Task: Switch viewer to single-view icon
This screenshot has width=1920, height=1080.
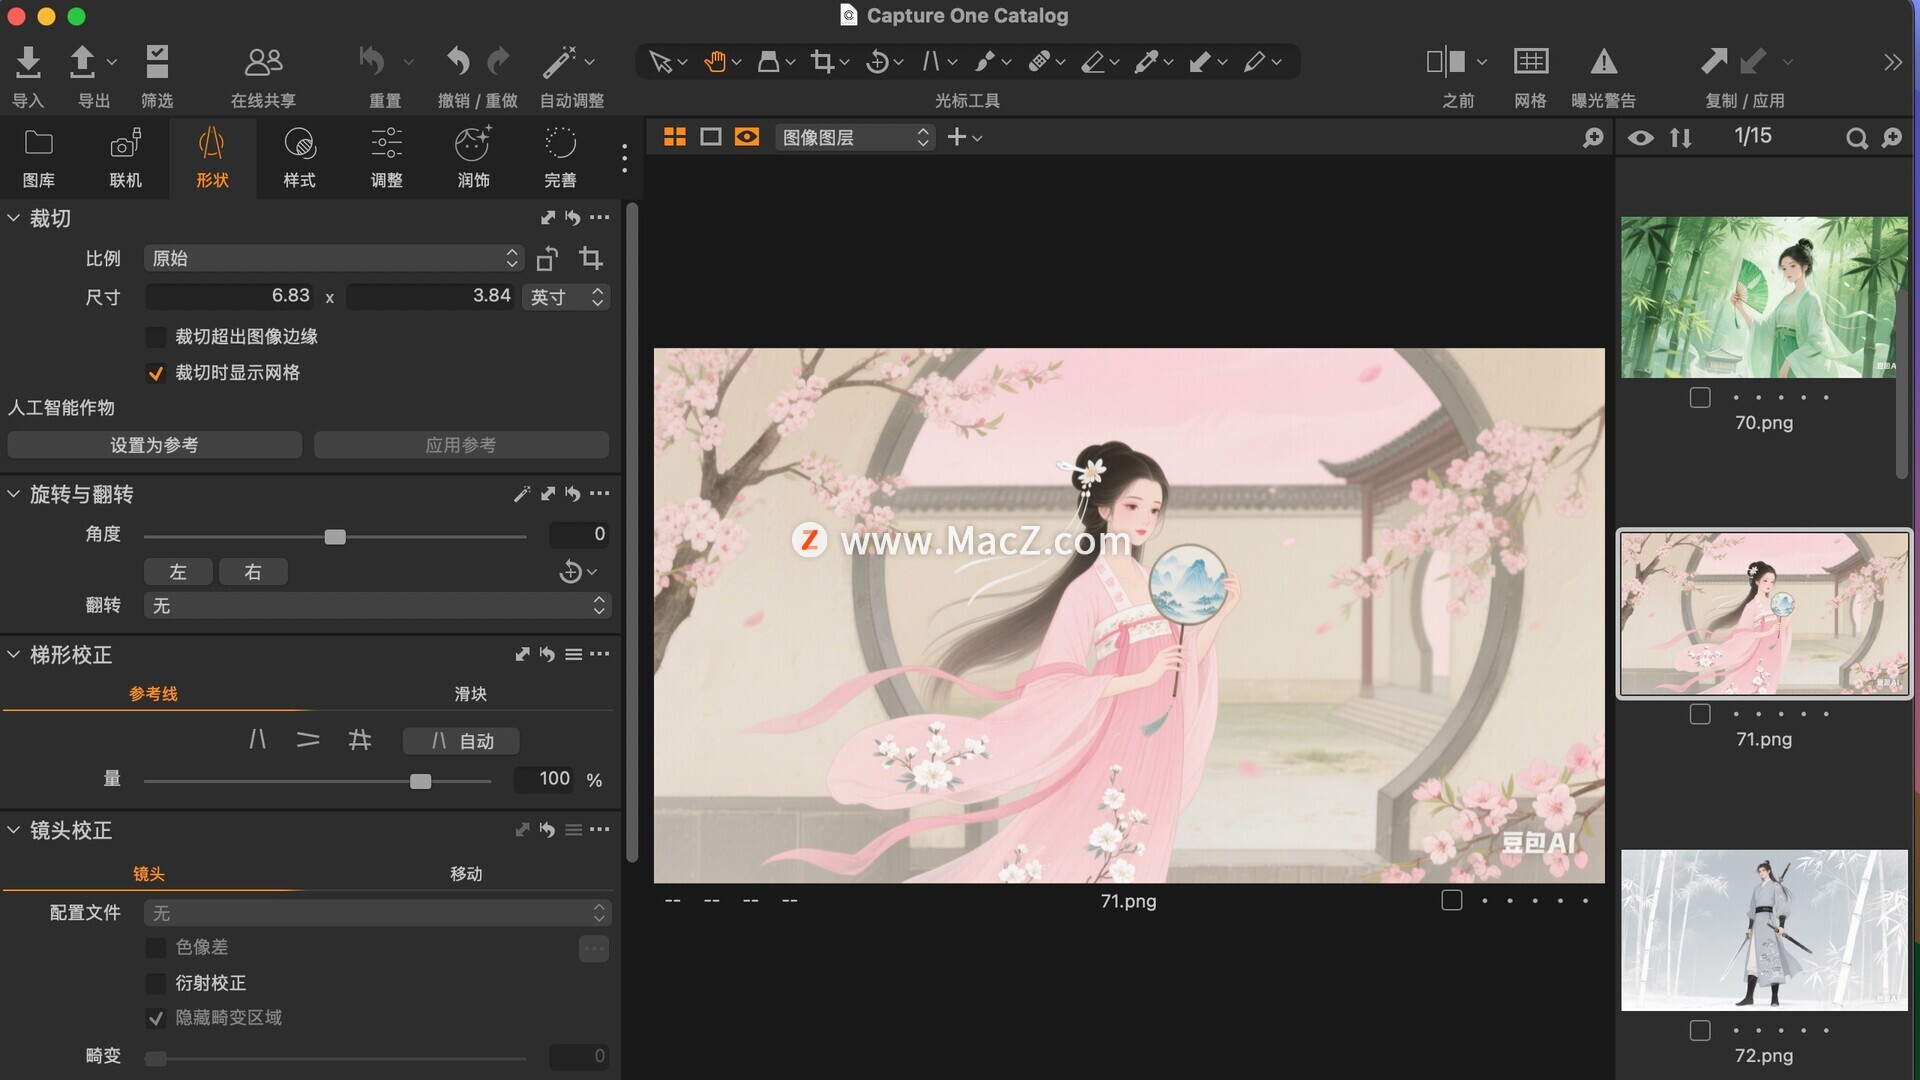Action: click(711, 137)
